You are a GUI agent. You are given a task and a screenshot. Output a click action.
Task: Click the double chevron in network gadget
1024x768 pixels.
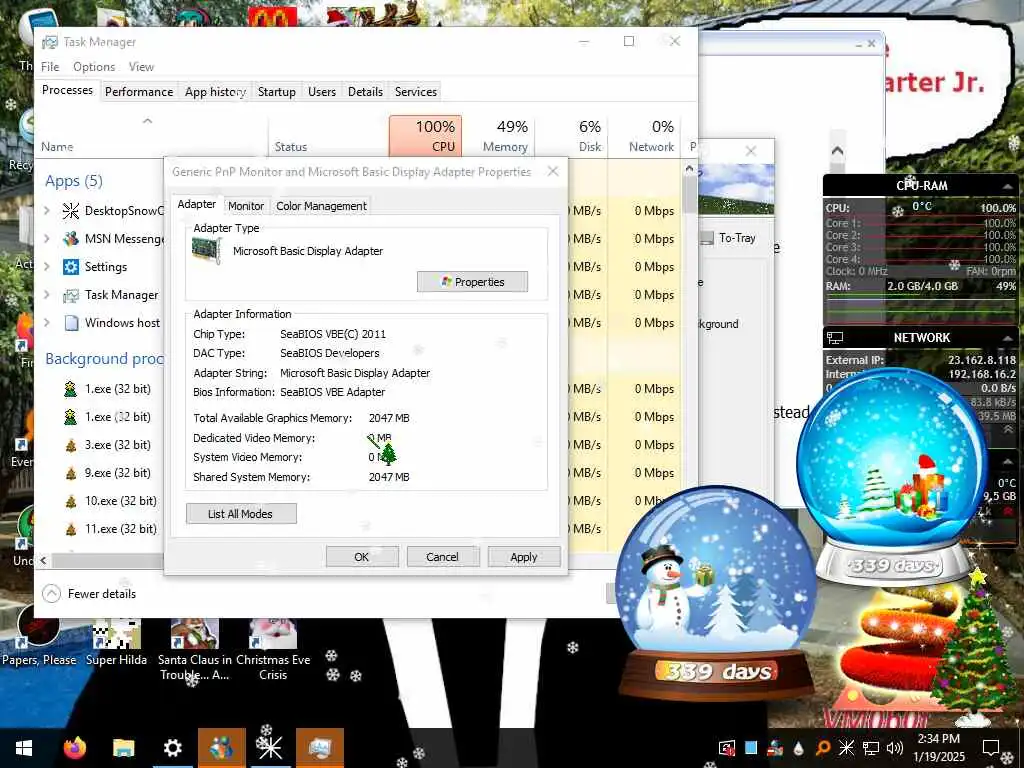1008,430
